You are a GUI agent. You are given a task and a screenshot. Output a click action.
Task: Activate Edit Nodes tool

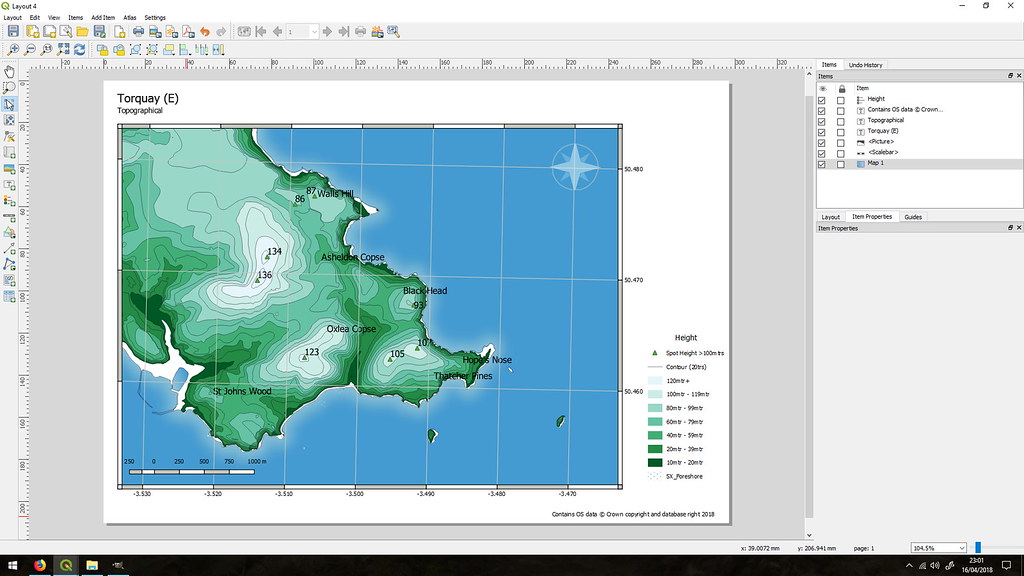click(x=9, y=136)
